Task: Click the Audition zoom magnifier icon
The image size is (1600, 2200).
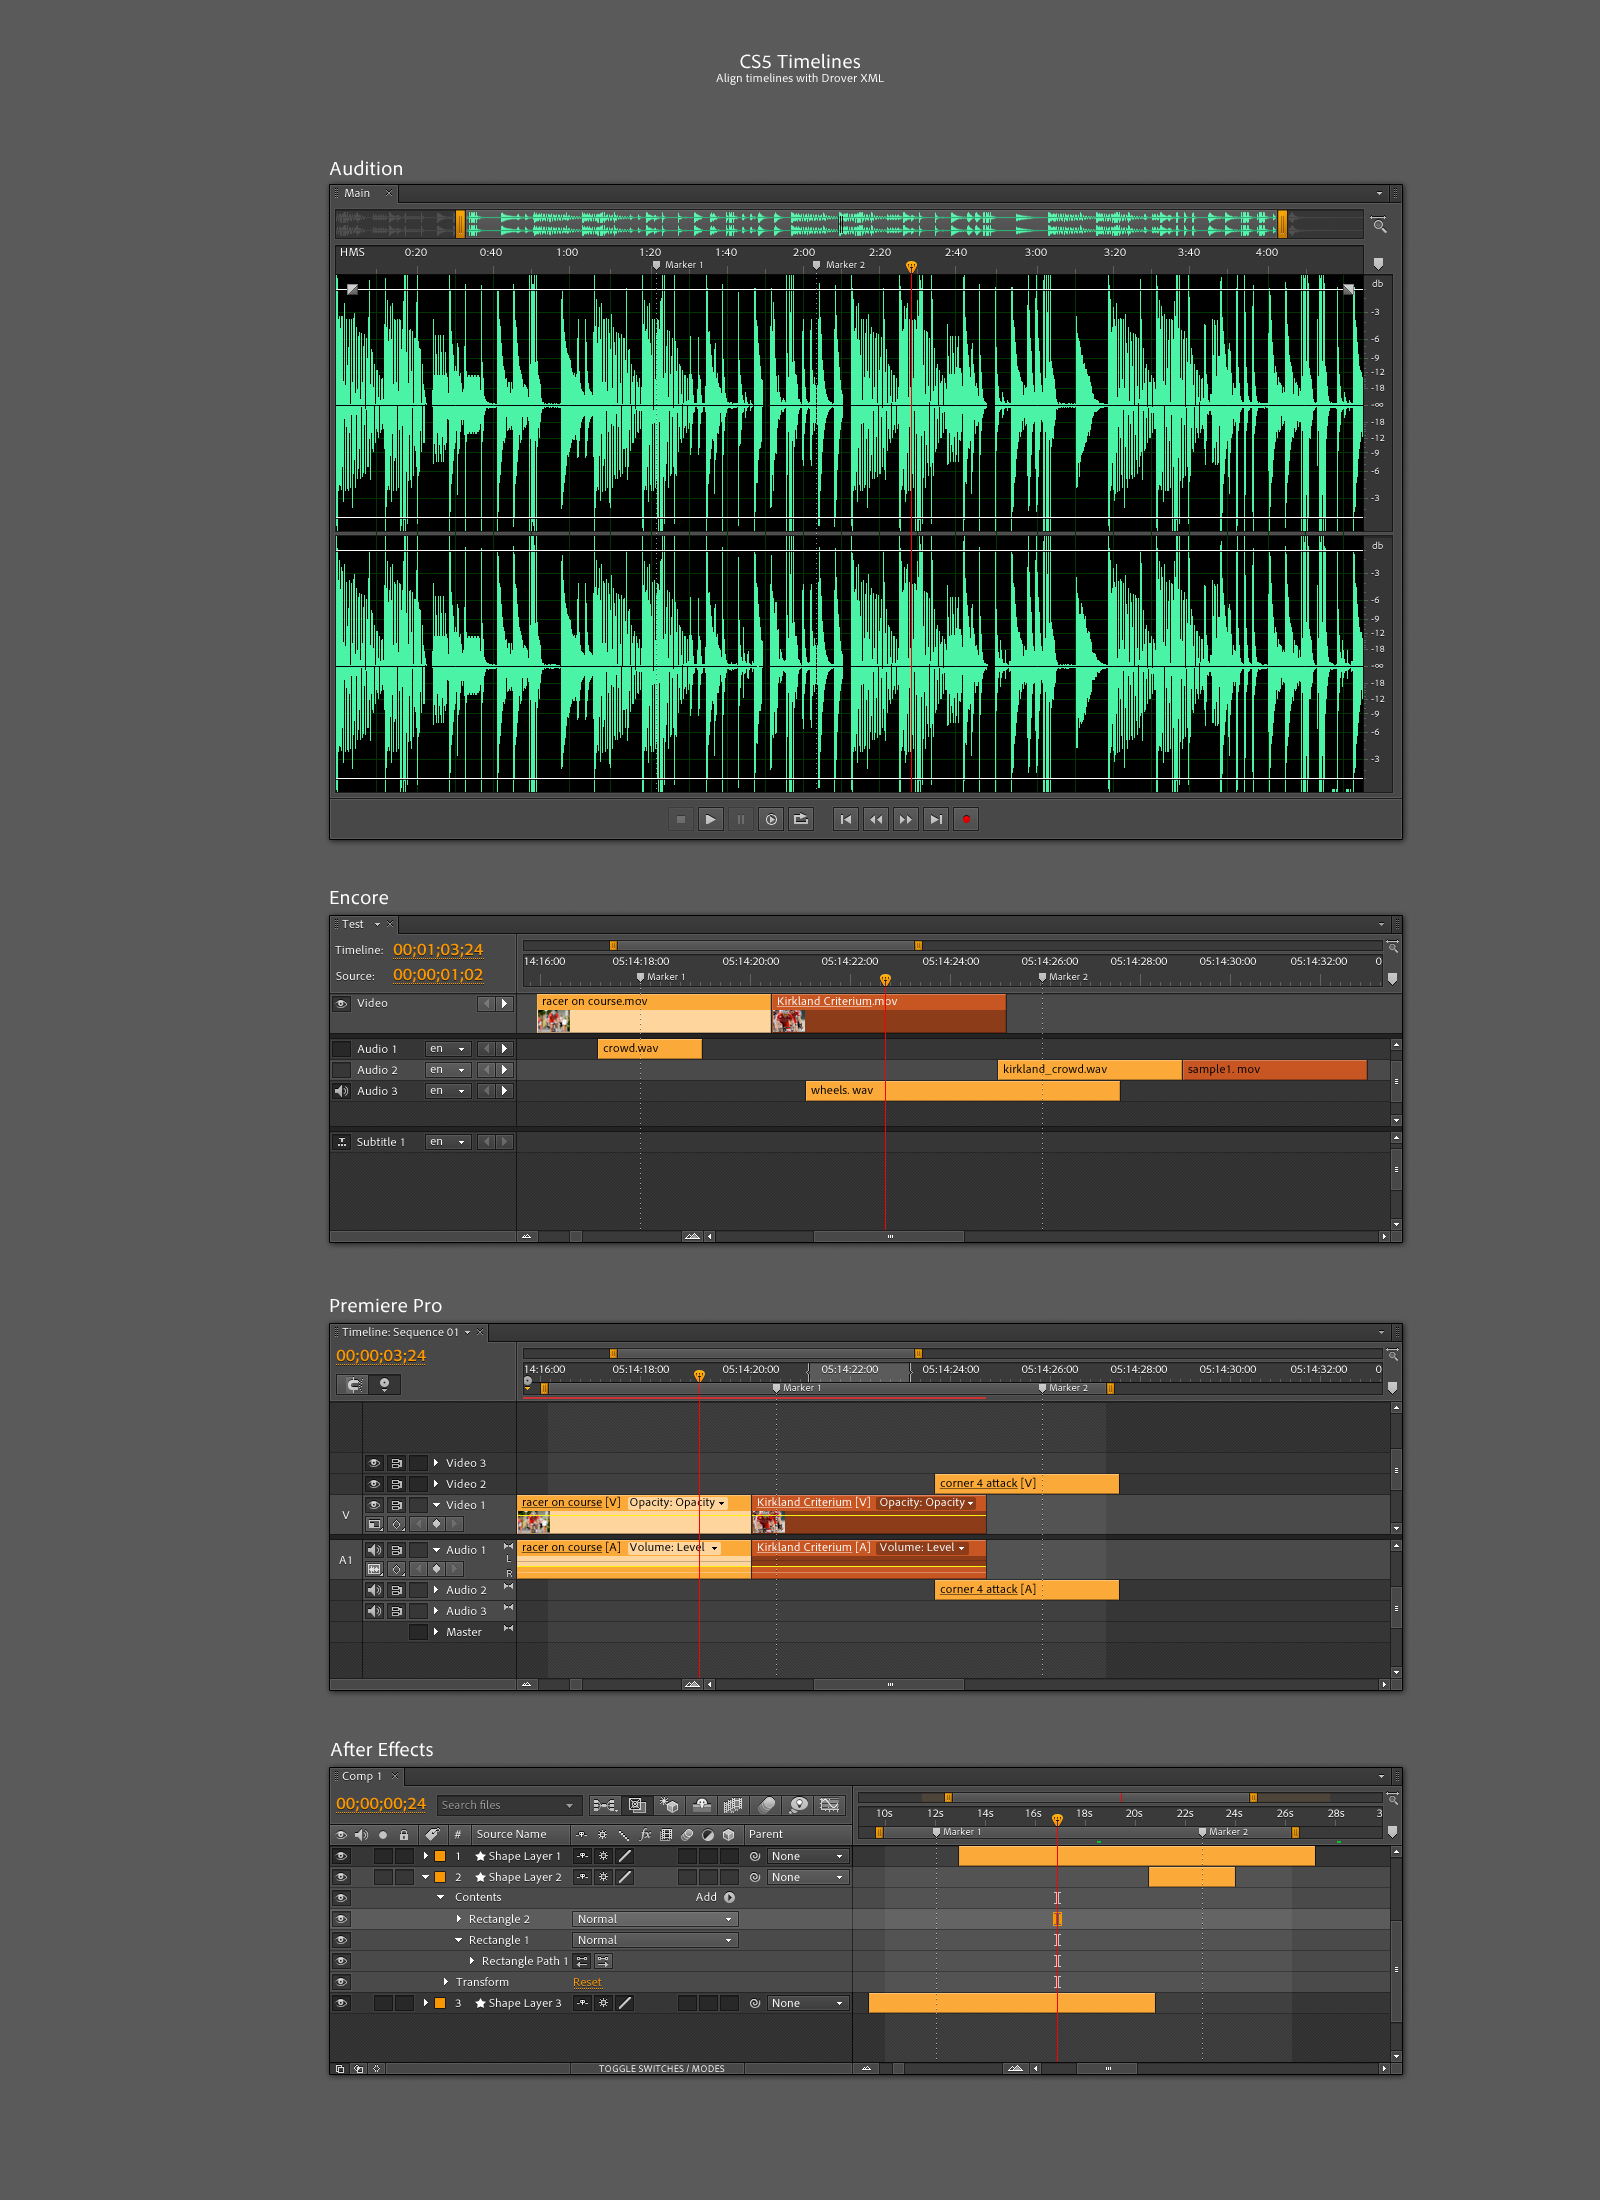Action: (x=1380, y=225)
